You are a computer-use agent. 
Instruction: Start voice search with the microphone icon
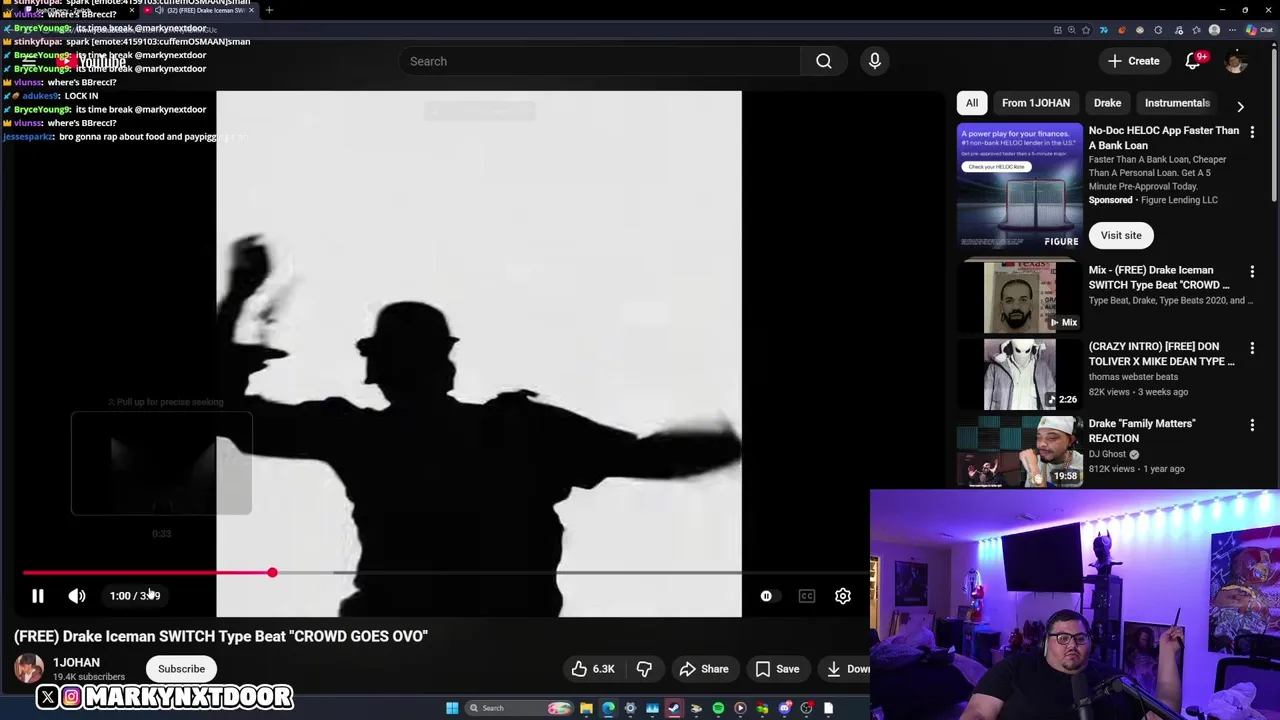(x=875, y=61)
